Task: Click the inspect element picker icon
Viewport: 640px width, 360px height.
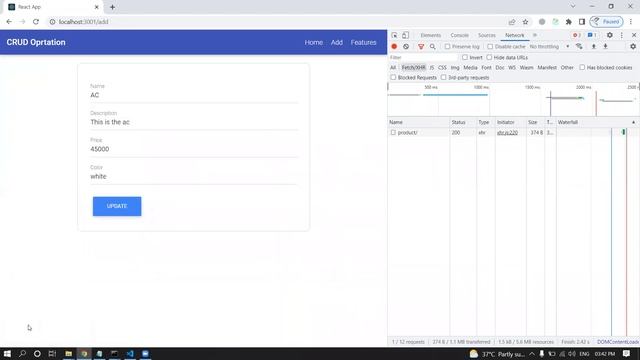Action: [x=394, y=35]
